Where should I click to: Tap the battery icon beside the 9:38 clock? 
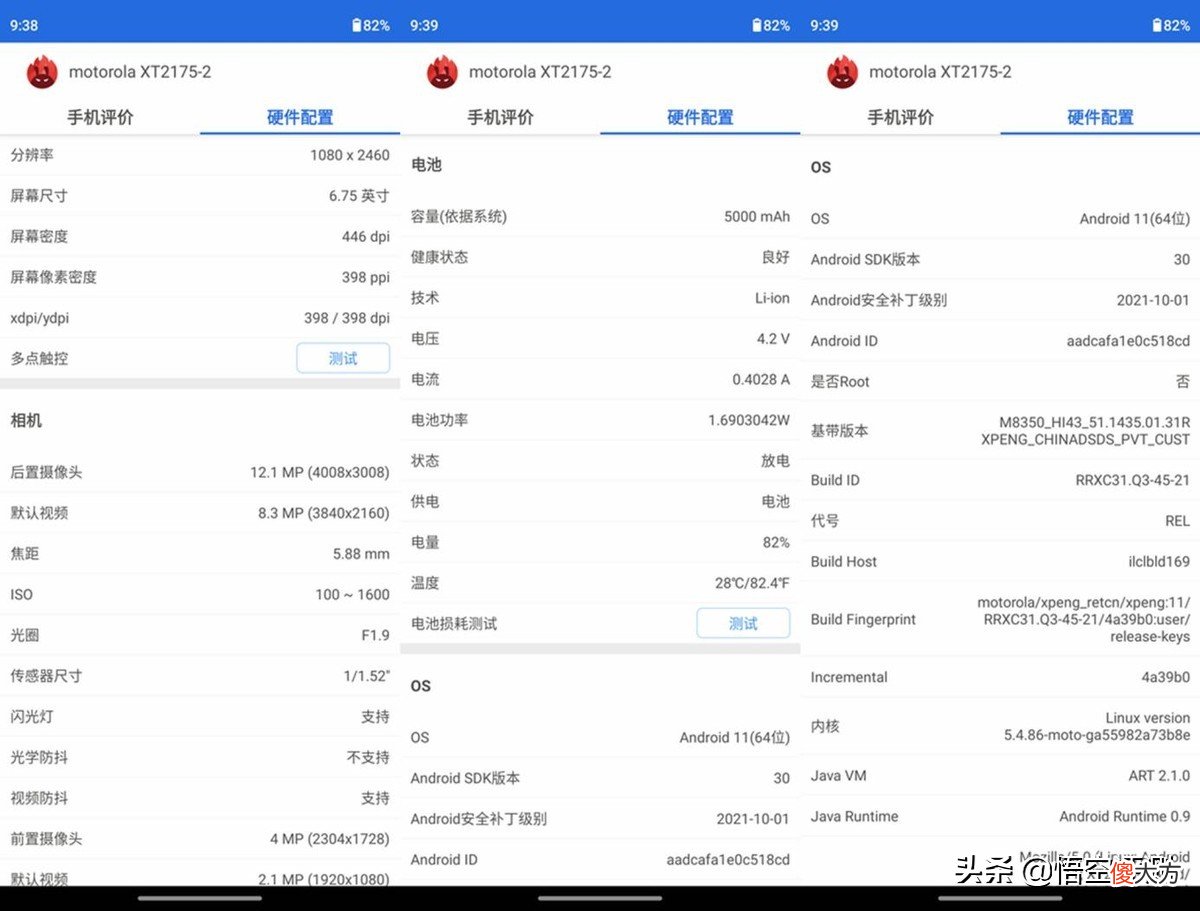[x=356, y=25]
